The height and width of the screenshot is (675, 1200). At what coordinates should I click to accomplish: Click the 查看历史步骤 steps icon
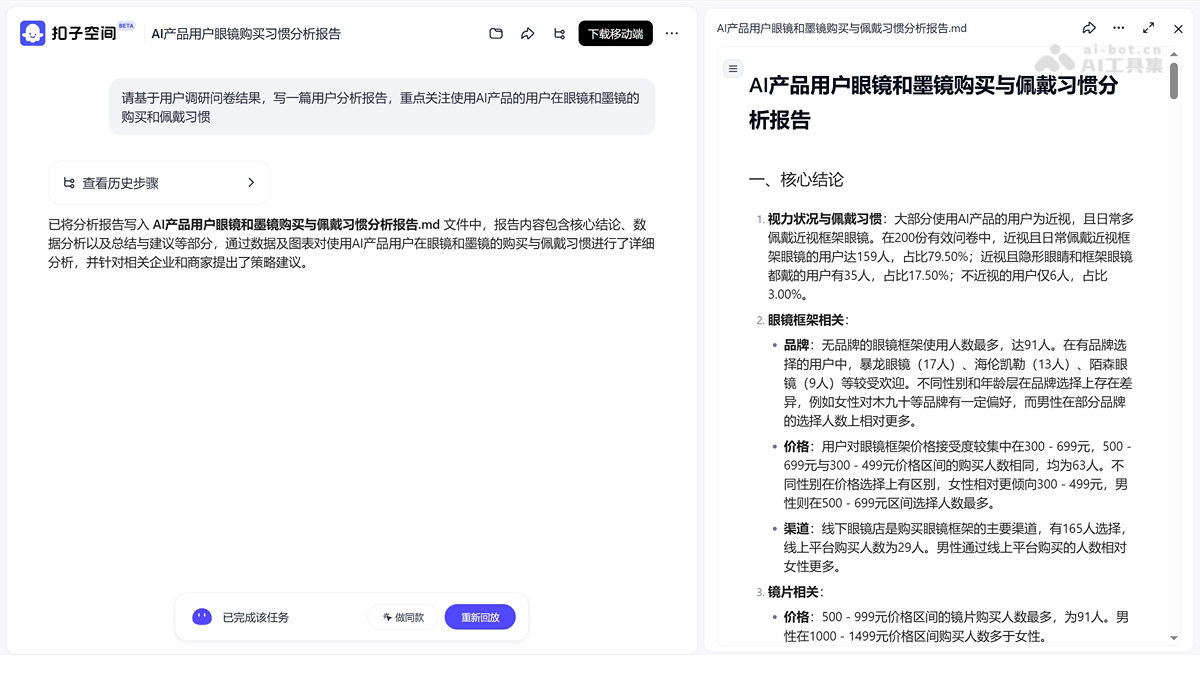(x=69, y=183)
